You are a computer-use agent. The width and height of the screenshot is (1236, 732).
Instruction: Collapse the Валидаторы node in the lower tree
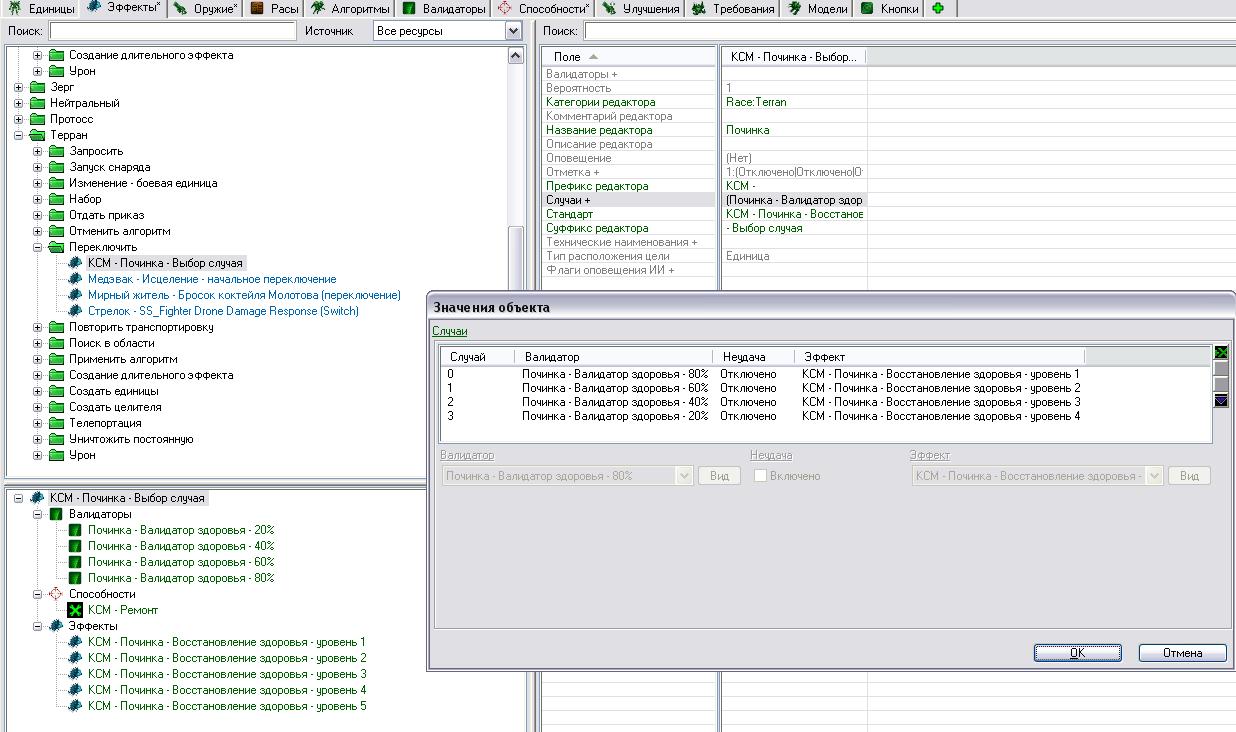(x=38, y=514)
